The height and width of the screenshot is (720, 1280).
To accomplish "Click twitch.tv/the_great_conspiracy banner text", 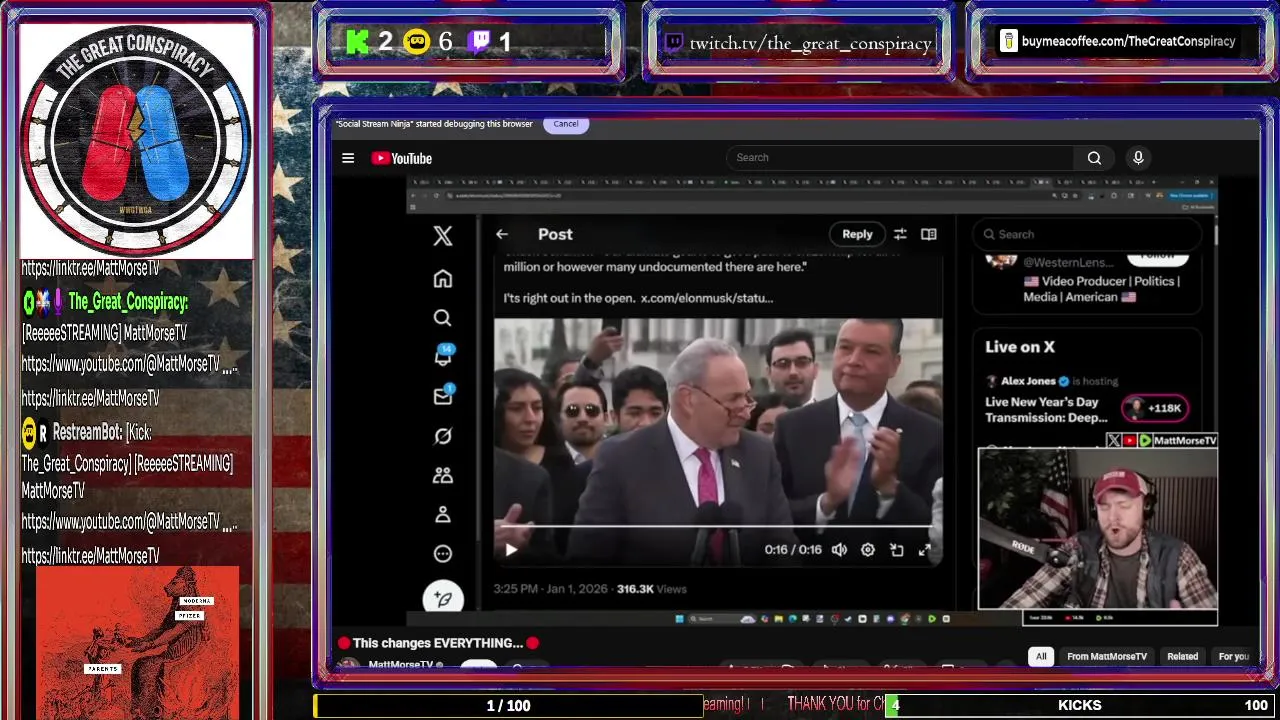I will coord(811,43).
